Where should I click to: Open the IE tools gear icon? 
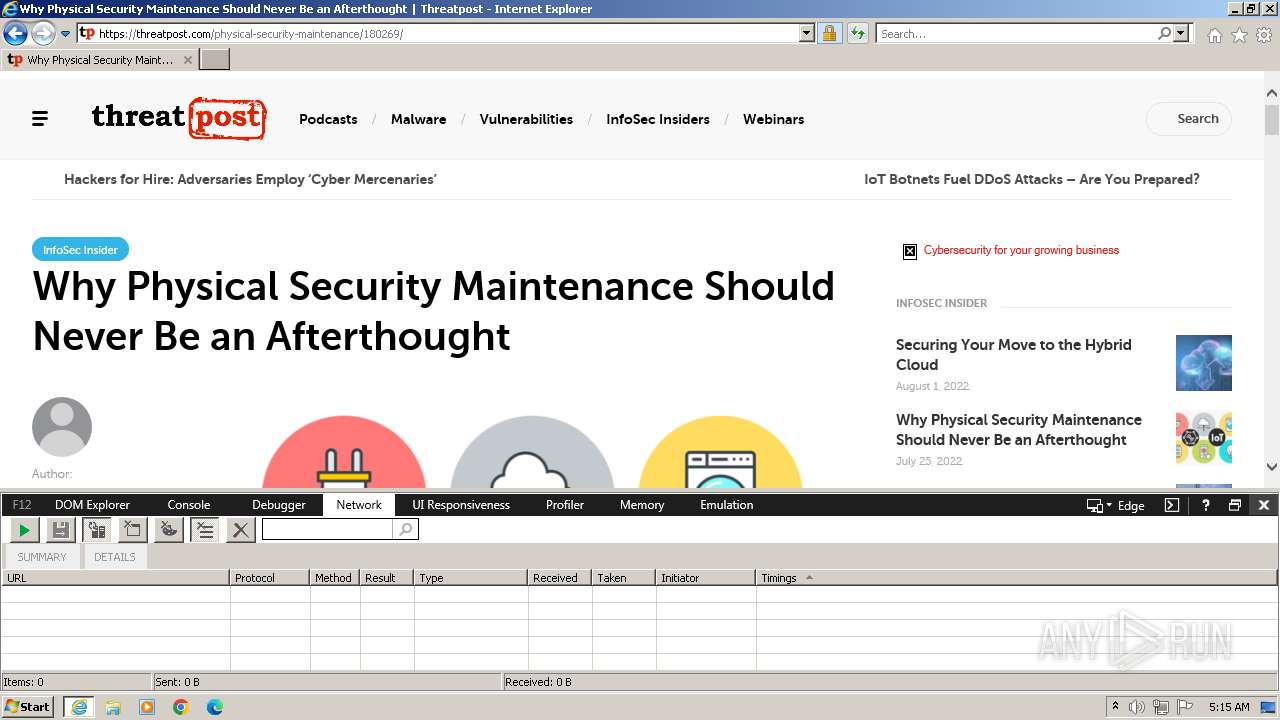1264,35
